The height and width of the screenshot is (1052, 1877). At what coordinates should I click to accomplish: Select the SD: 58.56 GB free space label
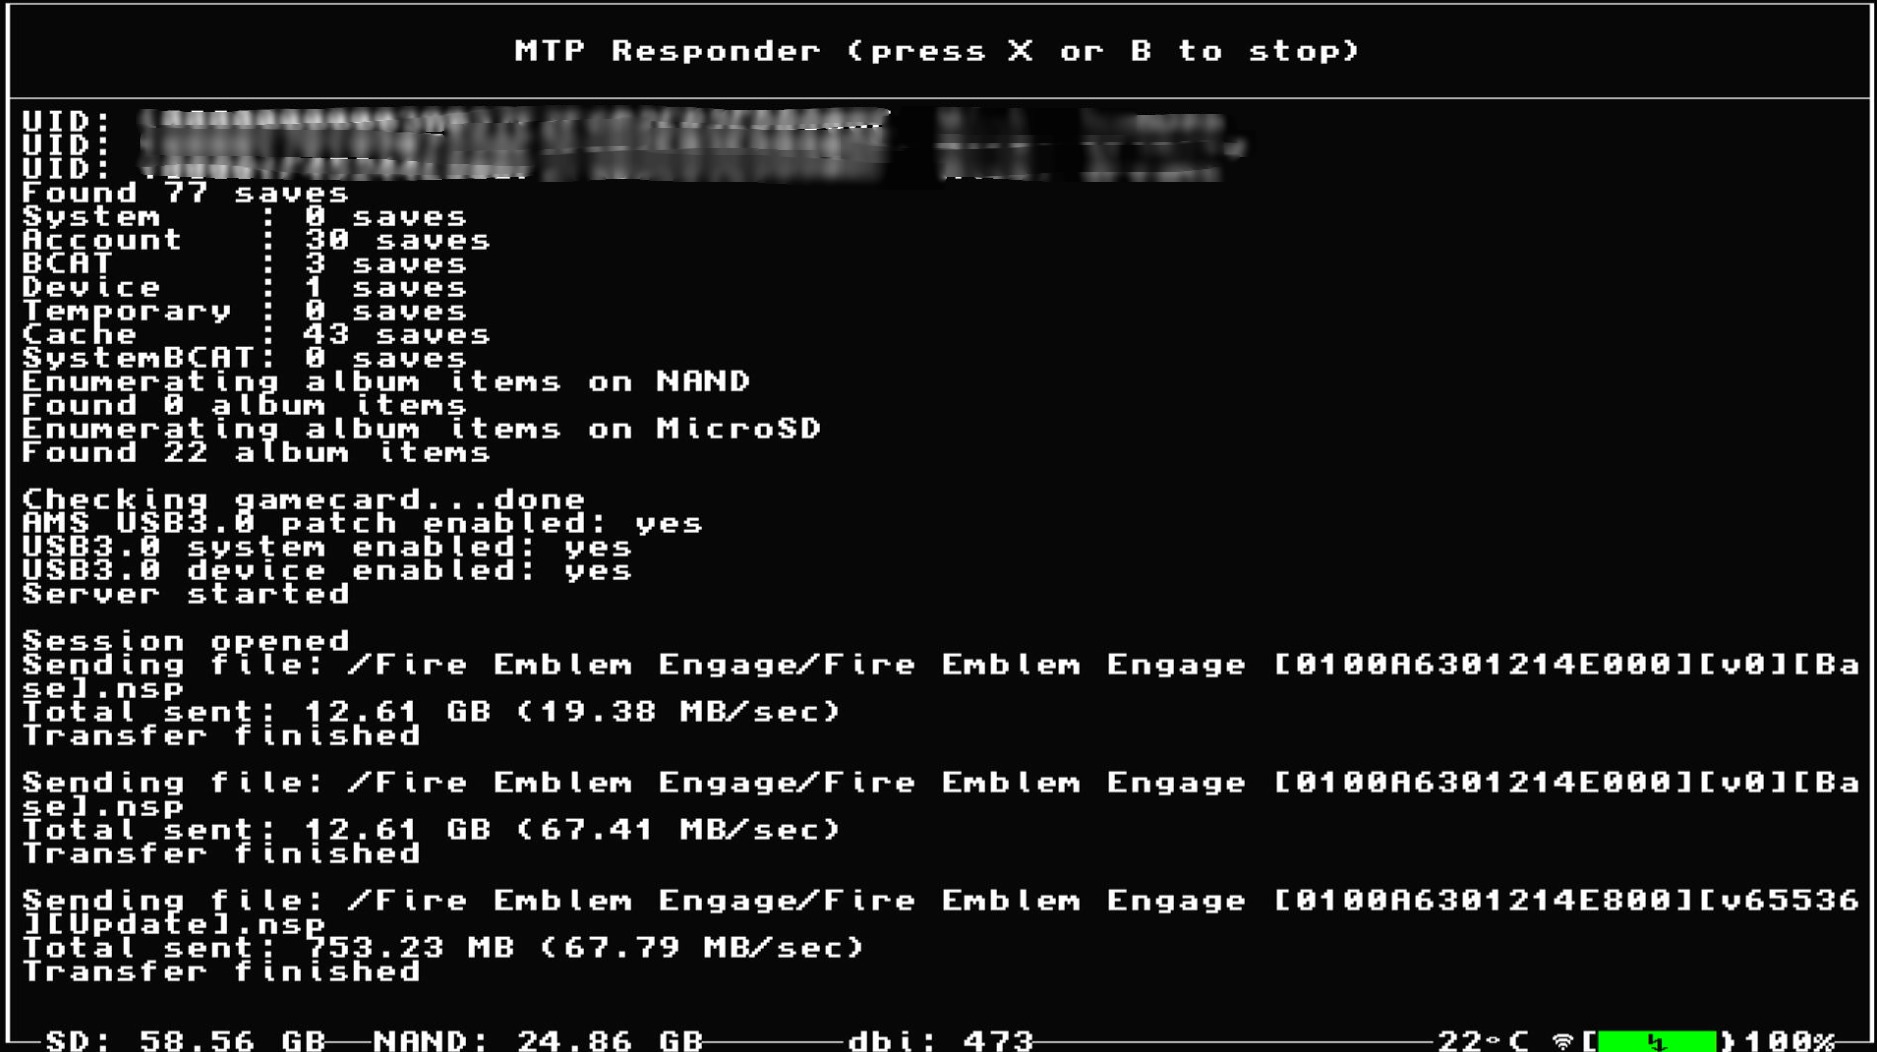186,1041
